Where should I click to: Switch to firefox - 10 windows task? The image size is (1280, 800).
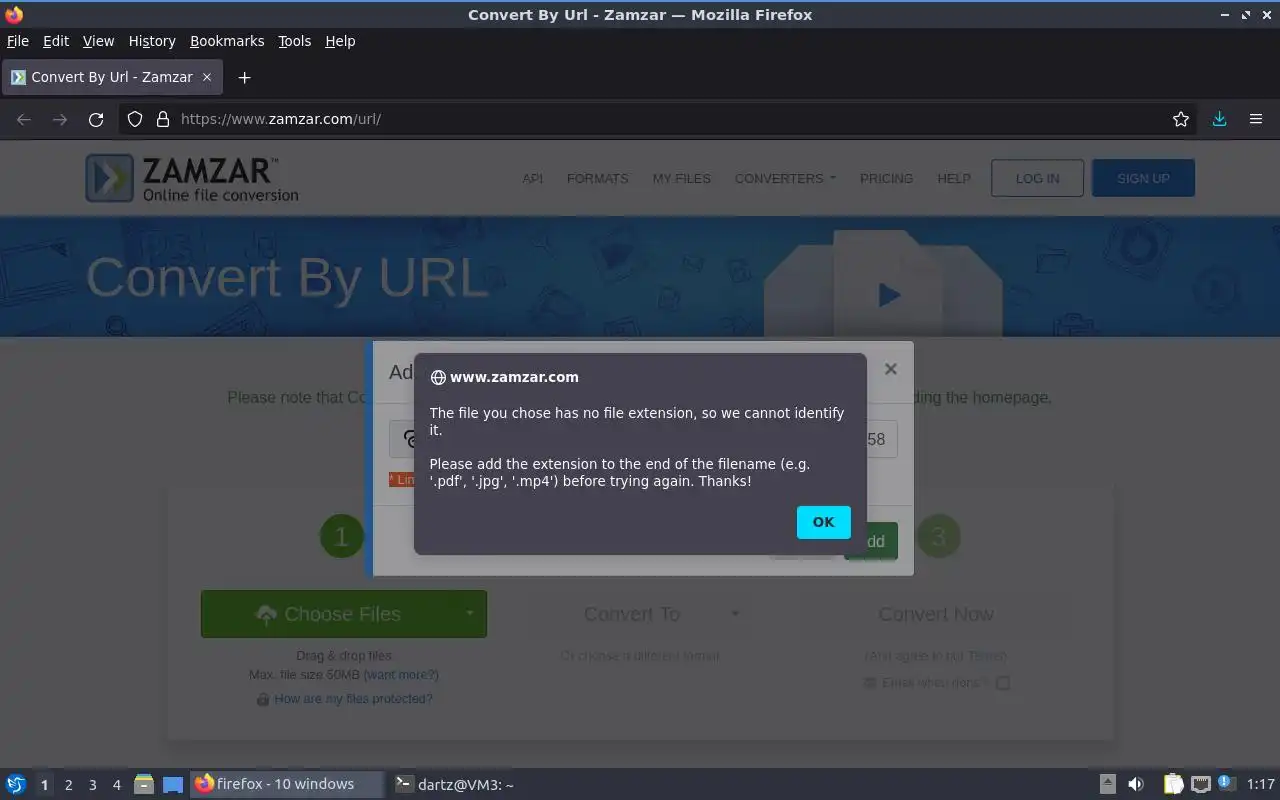point(286,784)
